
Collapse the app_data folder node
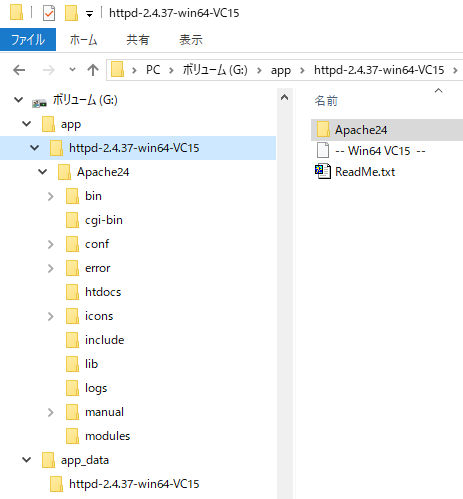coord(27,460)
